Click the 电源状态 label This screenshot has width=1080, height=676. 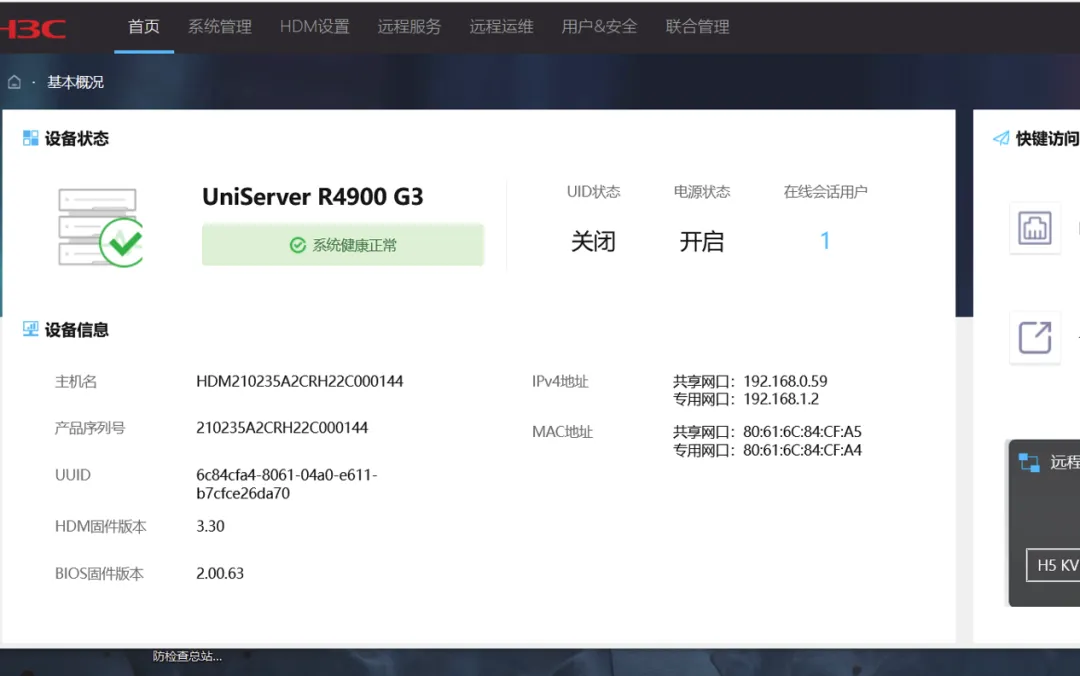click(701, 192)
